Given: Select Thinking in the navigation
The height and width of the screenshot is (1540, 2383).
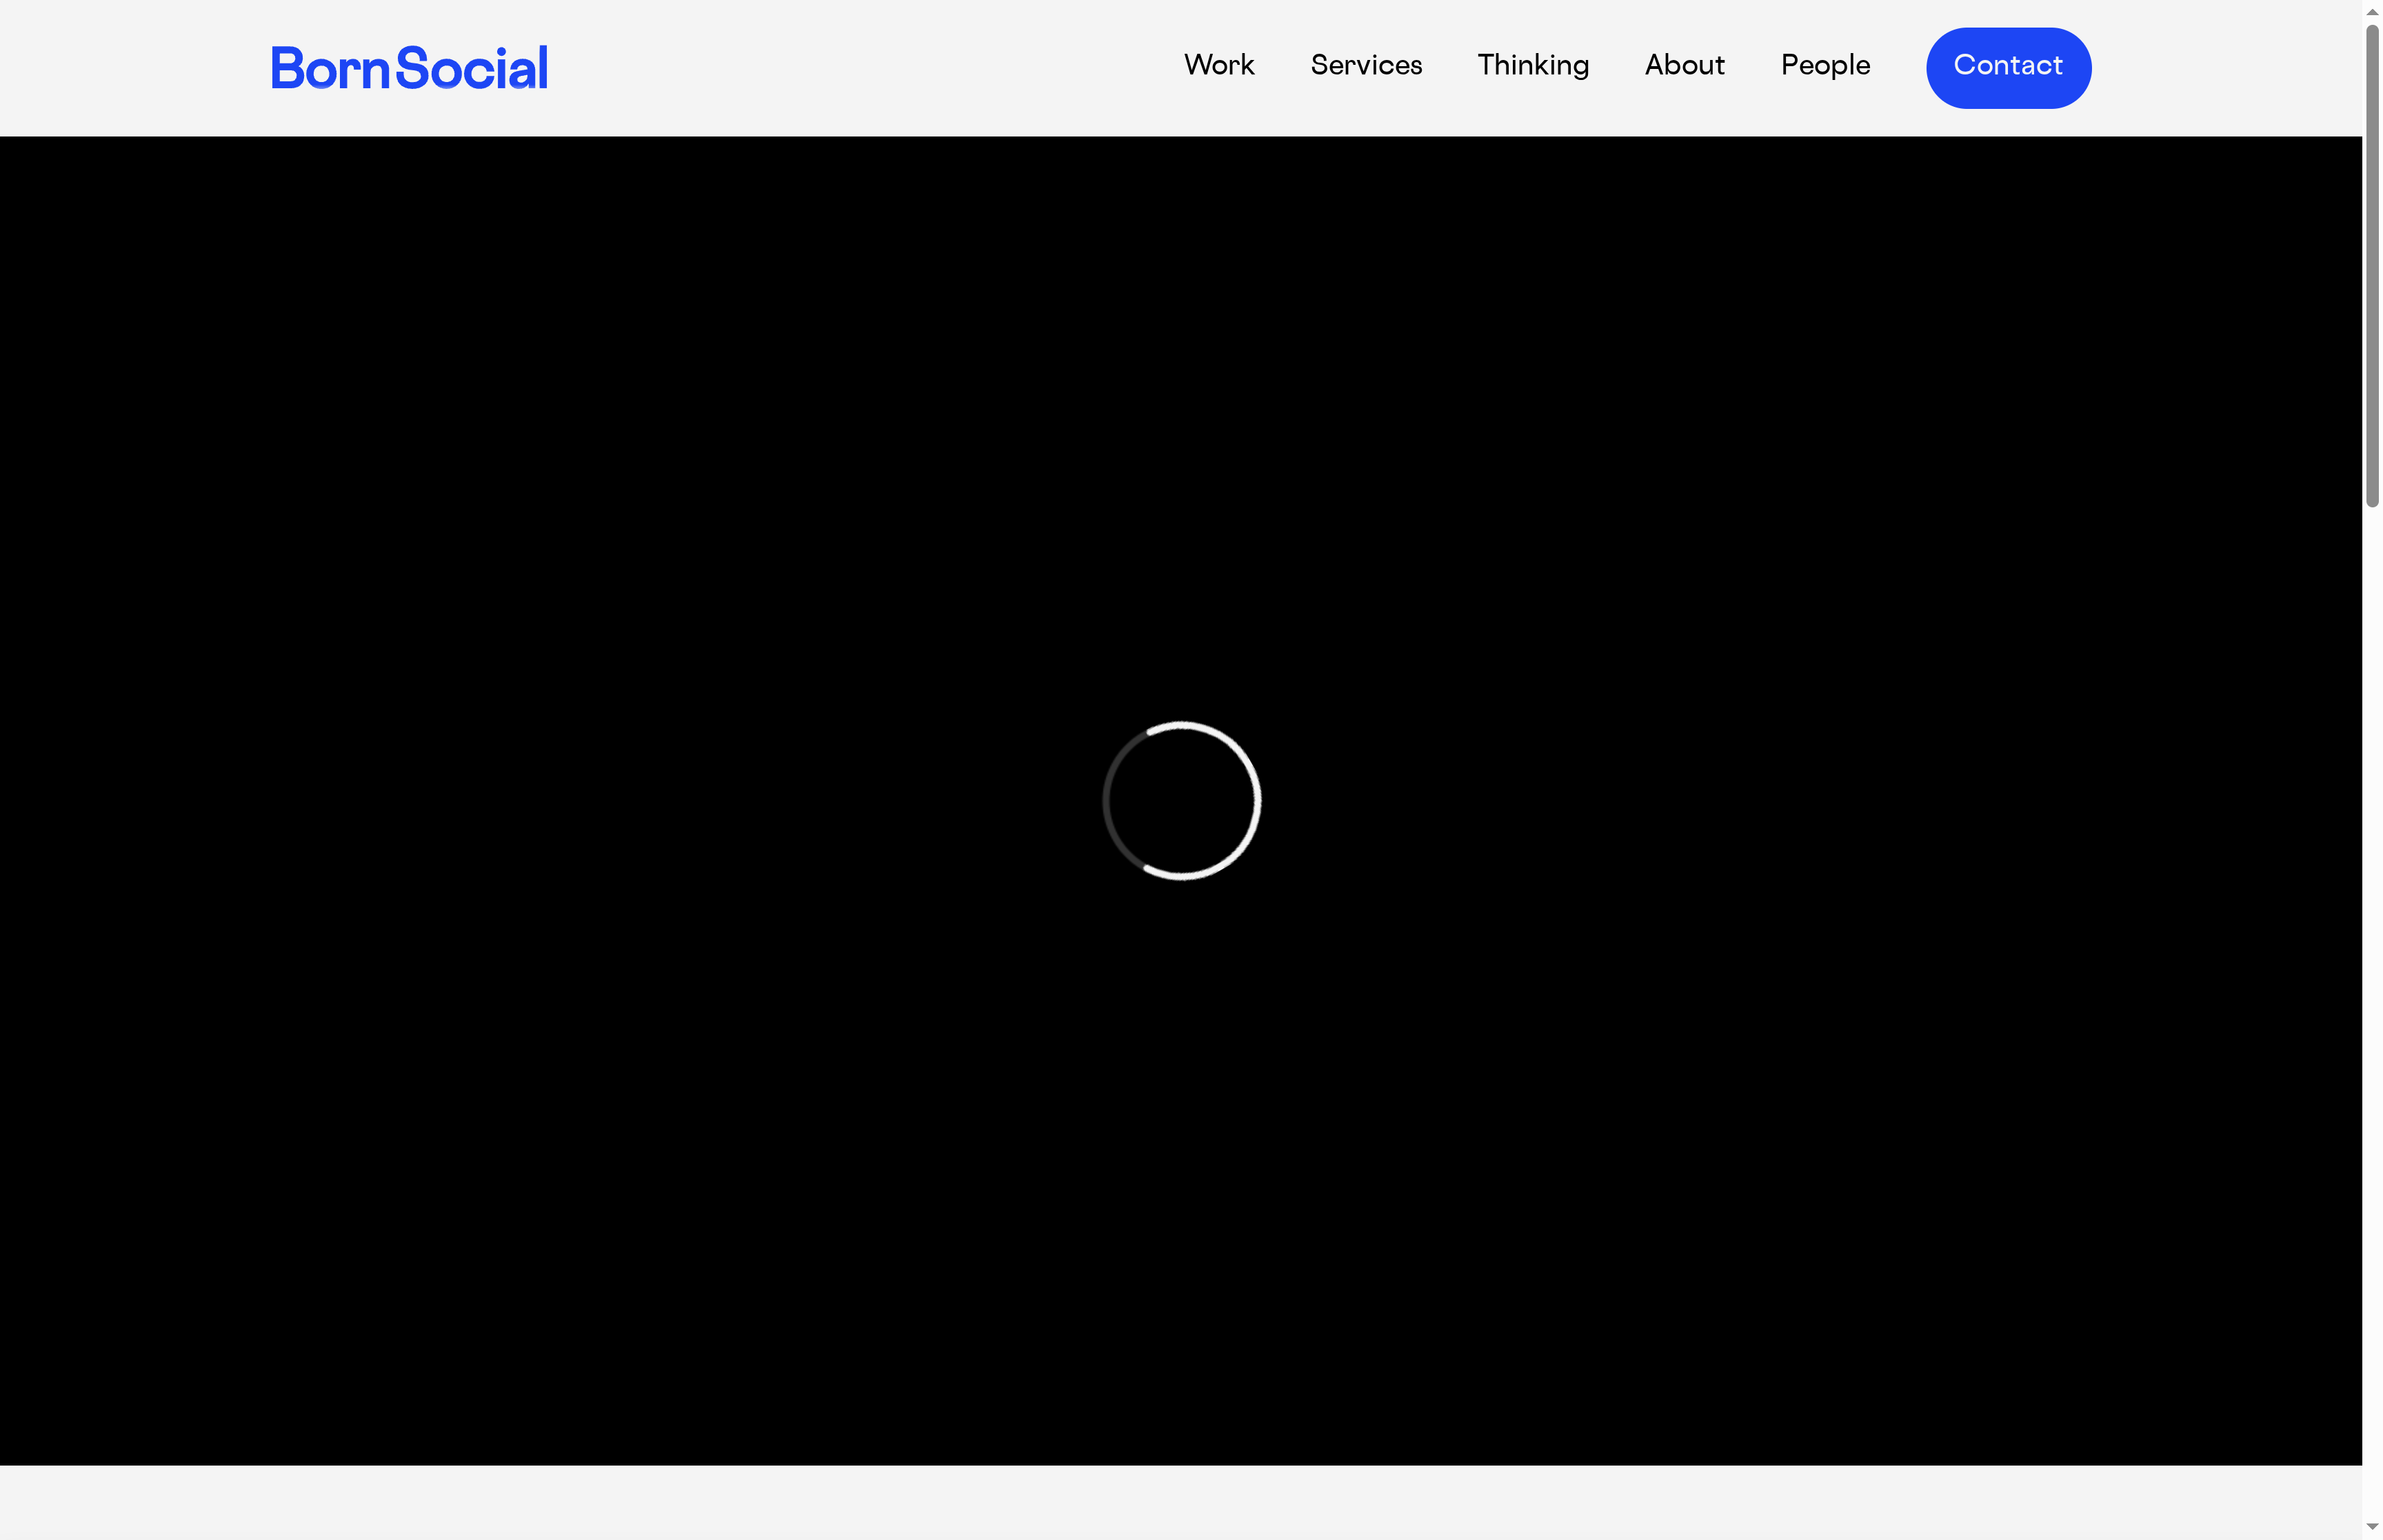Looking at the screenshot, I should [1533, 66].
